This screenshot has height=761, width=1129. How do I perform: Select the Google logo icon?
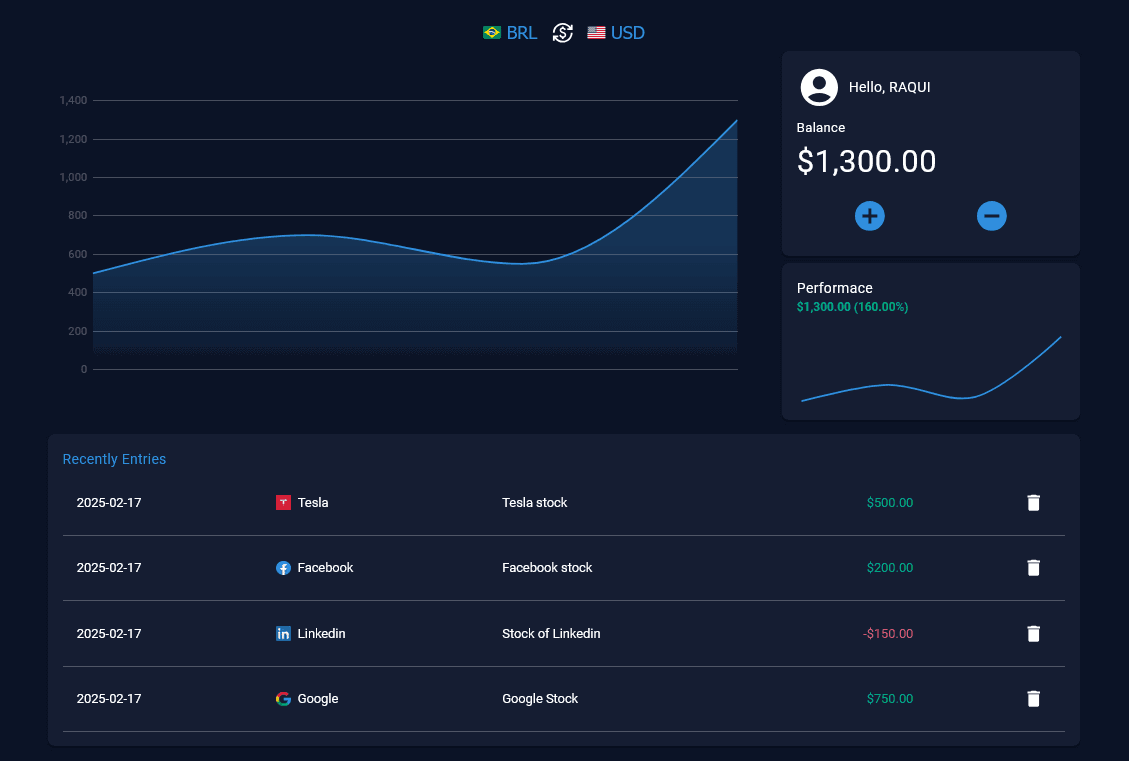point(282,699)
